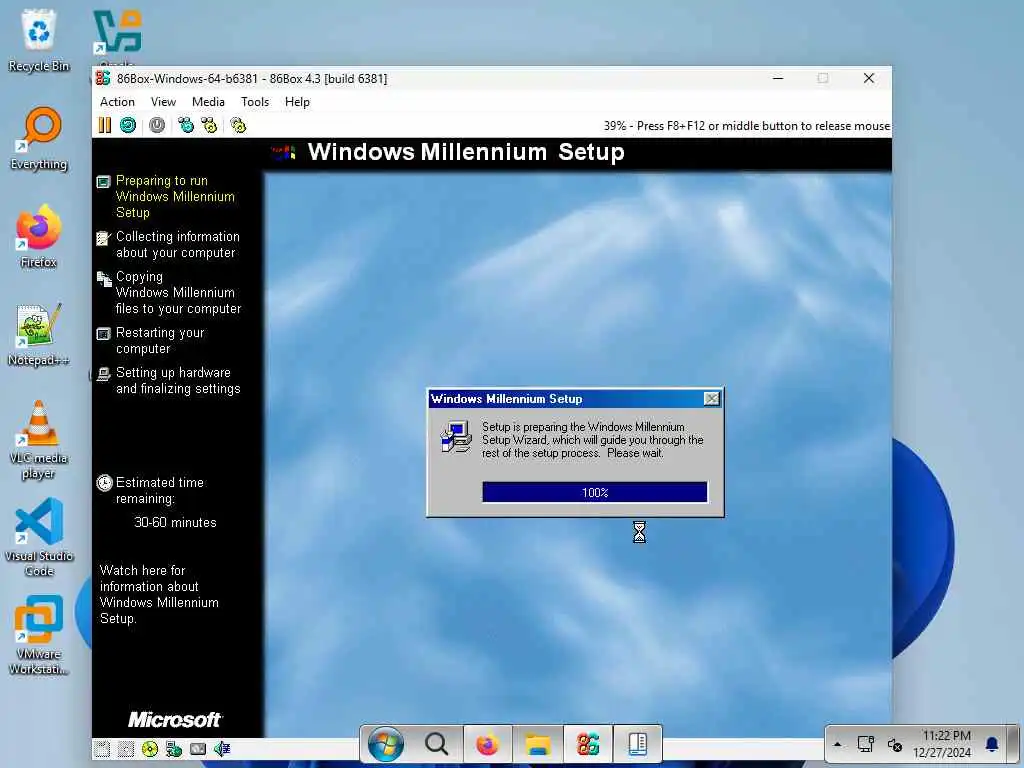
Task: Open File Explorer from the taskbar
Action: tap(538, 744)
